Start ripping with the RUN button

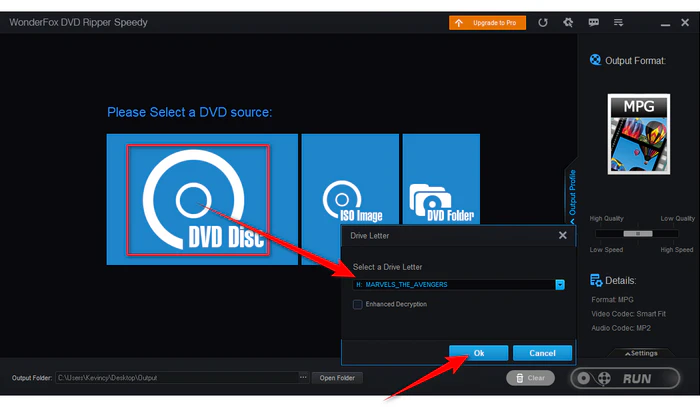pyautogui.click(x=625, y=378)
